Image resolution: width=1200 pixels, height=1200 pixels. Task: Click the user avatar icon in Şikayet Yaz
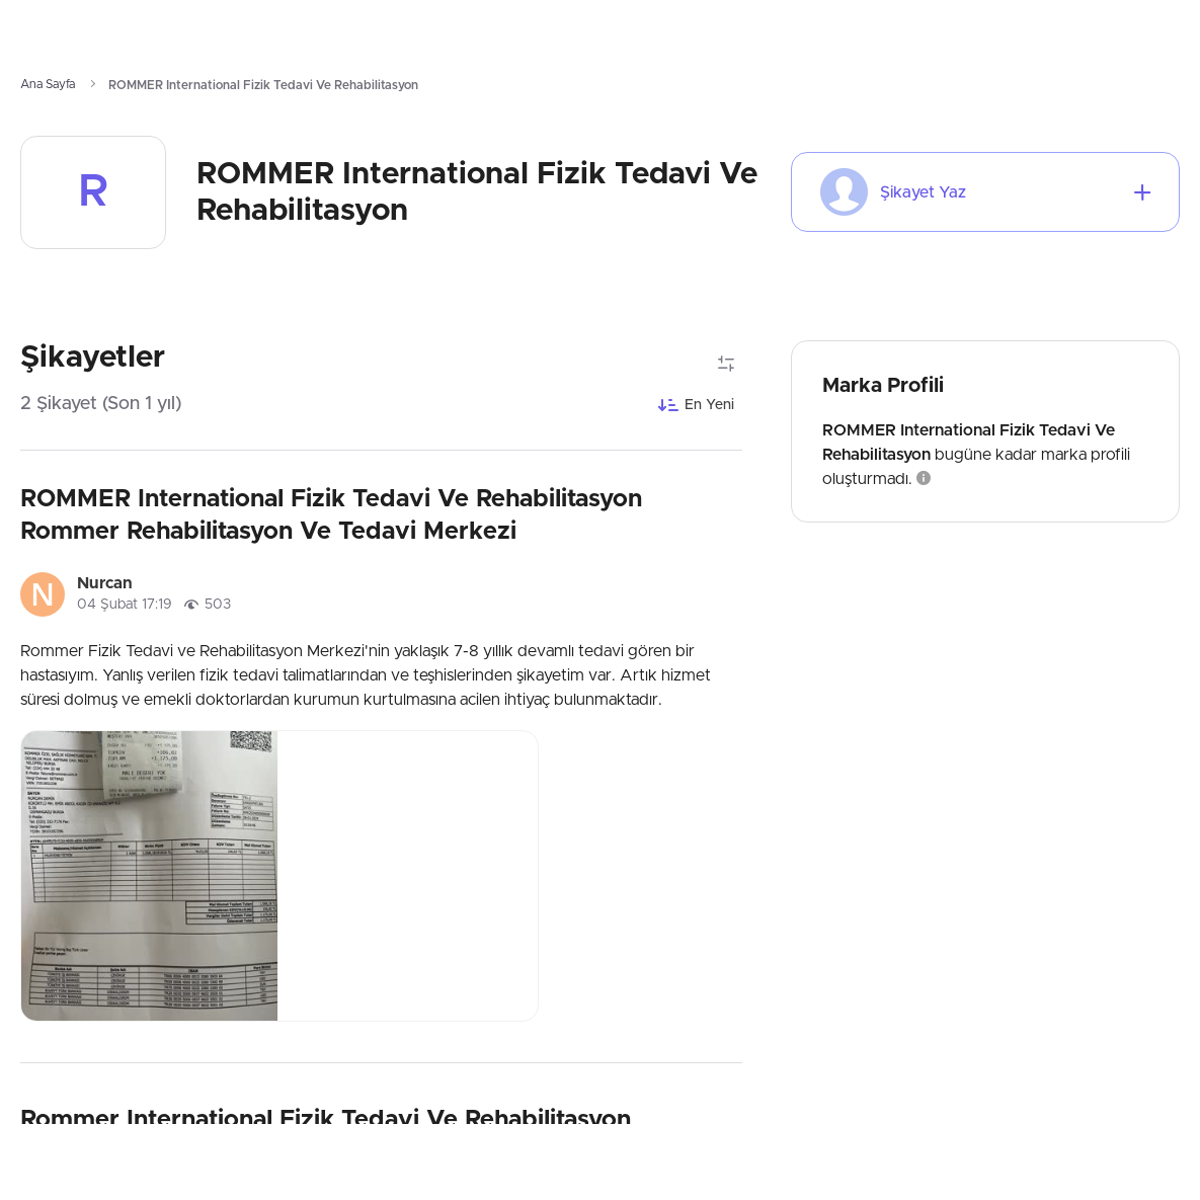pos(844,192)
